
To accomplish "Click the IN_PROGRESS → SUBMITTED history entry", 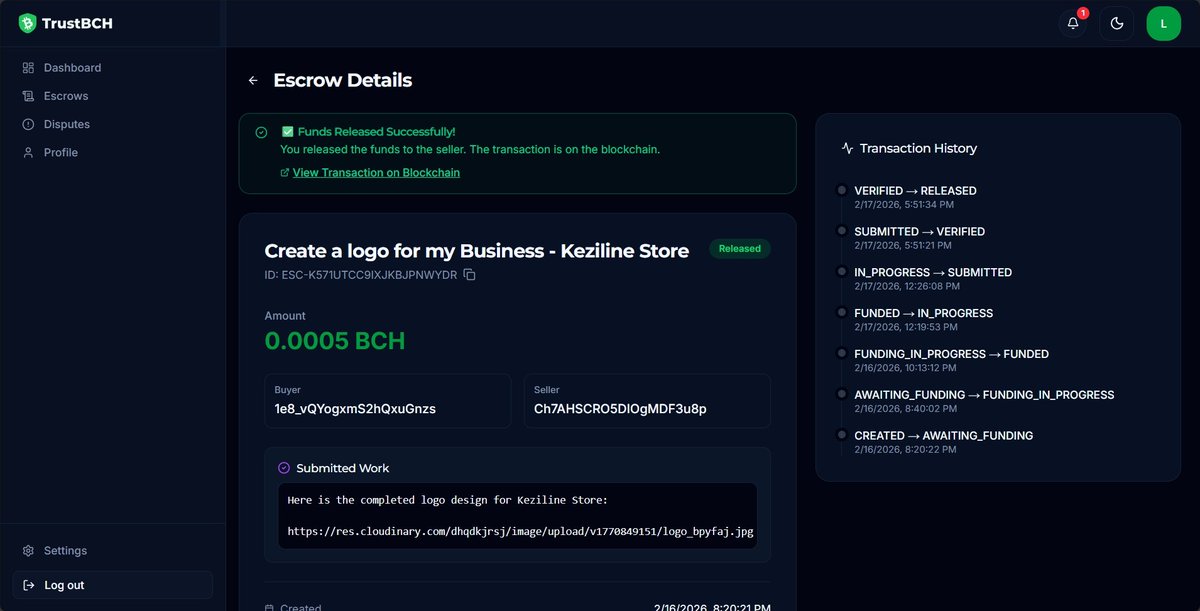I will pyautogui.click(x=933, y=273).
